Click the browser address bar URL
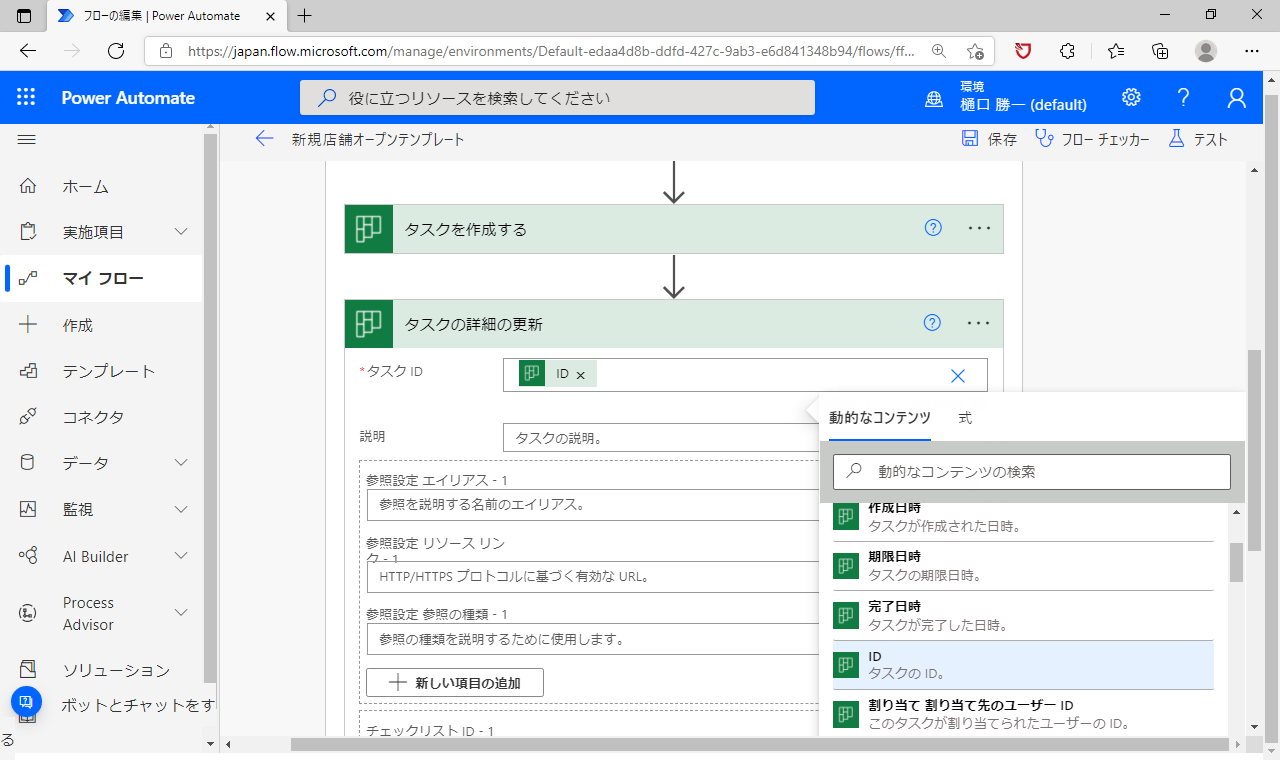The image size is (1280, 760). click(551, 51)
